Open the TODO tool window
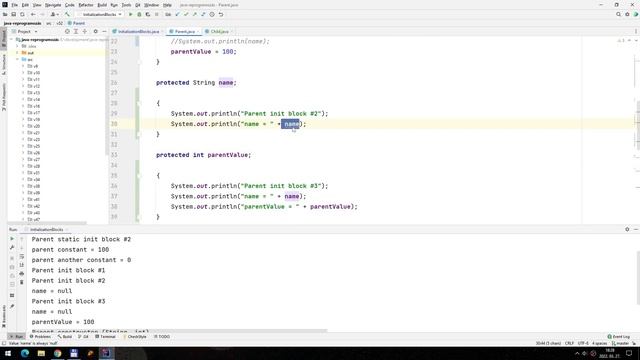The image size is (640, 360). [162, 337]
